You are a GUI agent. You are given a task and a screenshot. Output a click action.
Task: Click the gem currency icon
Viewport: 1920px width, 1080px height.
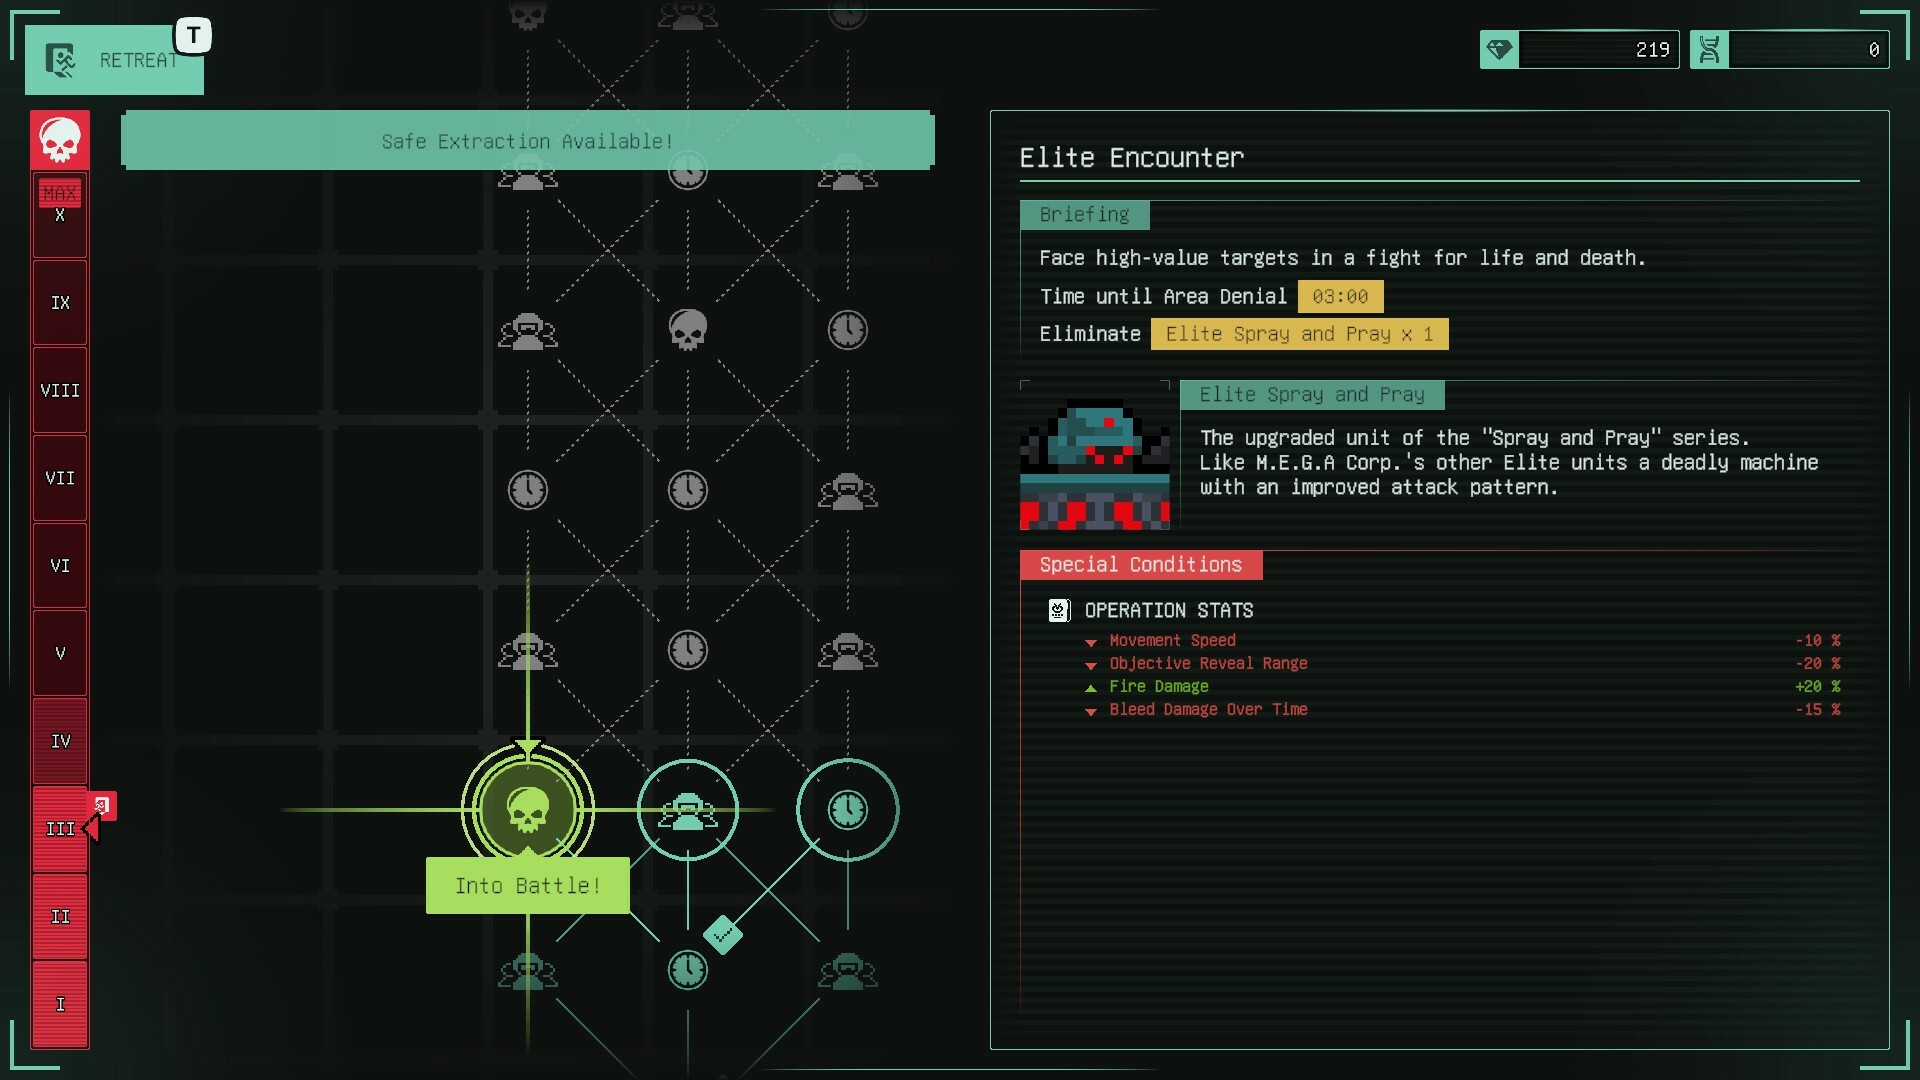1499,49
